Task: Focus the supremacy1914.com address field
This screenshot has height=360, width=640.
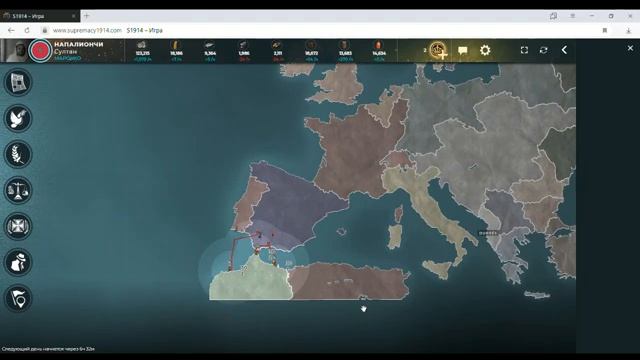Action: pos(87,30)
